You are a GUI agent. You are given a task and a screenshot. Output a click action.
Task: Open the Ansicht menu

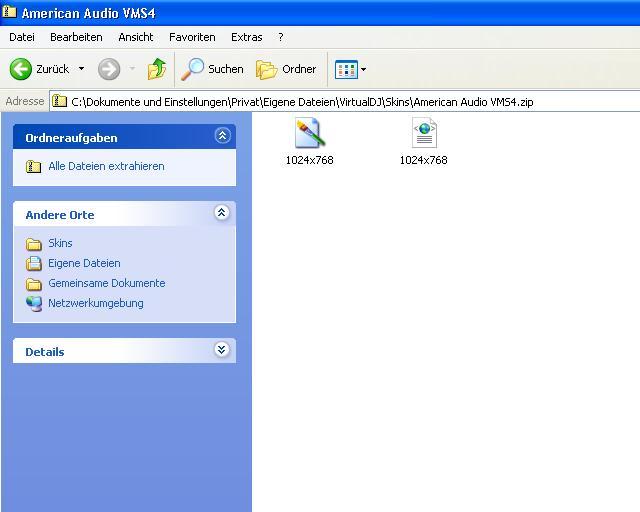[x=136, y=37]
